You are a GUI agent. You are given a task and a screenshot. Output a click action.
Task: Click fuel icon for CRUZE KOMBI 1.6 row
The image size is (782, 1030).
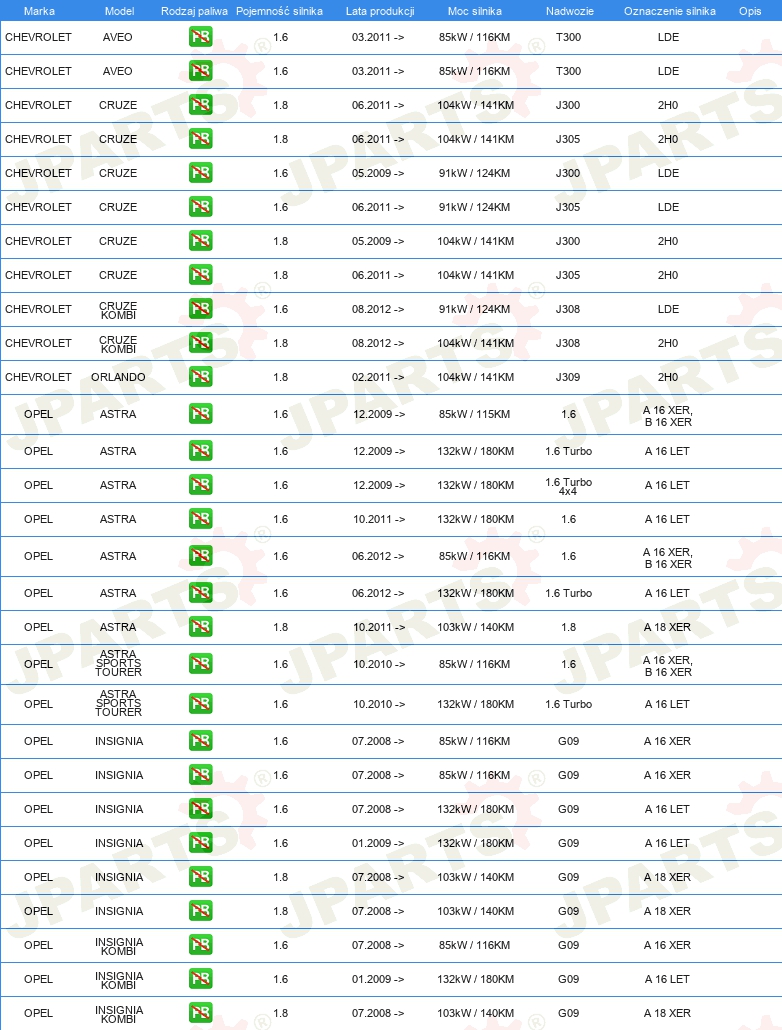(x=200, y=309)
